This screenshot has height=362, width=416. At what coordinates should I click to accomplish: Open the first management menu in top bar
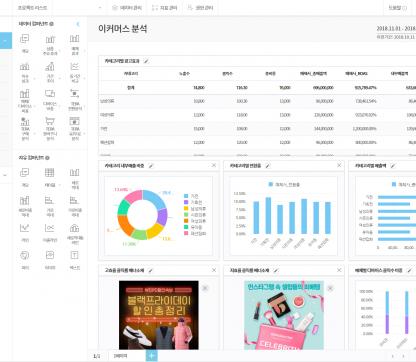127,8
